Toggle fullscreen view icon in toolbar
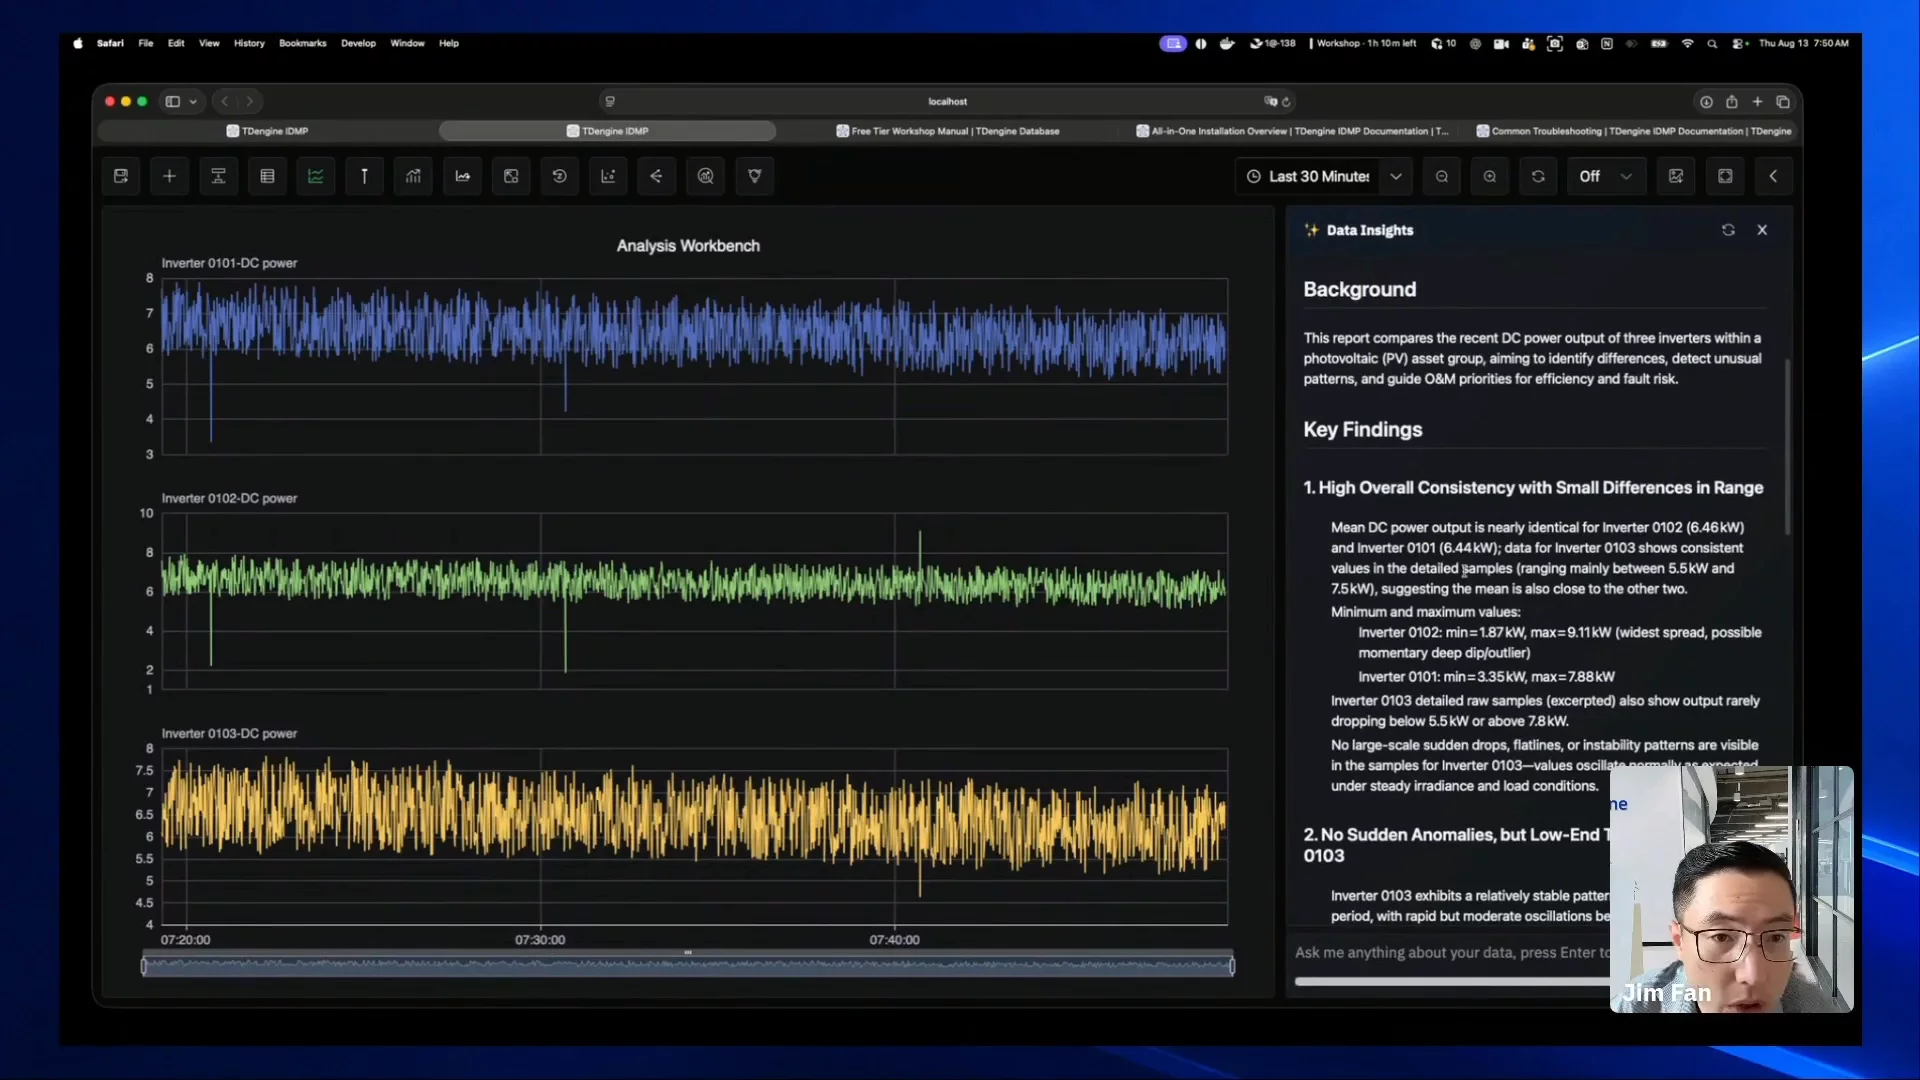Screen dimensions: 1920x1080 1725,176
